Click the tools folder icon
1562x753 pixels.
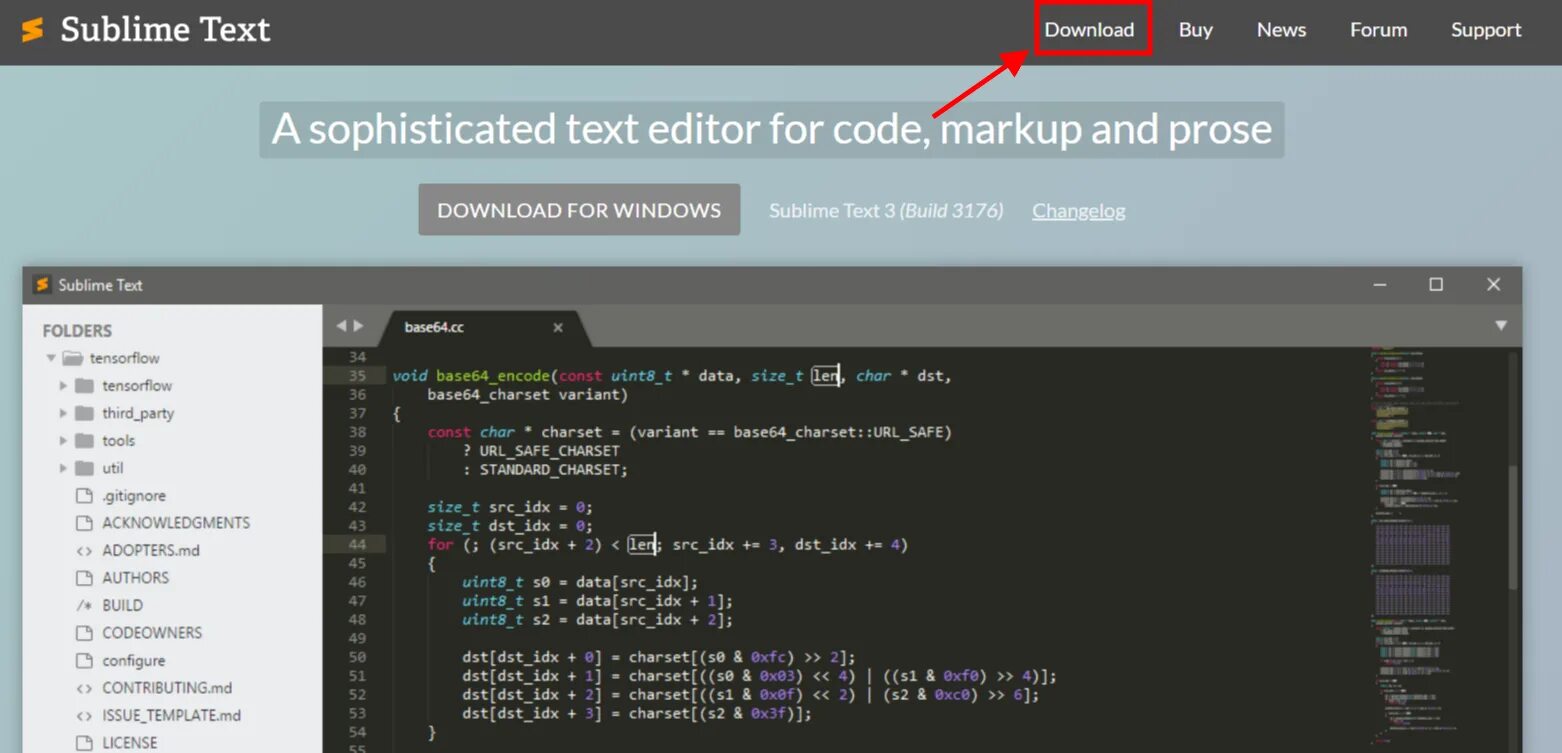(x=84, y=441)
